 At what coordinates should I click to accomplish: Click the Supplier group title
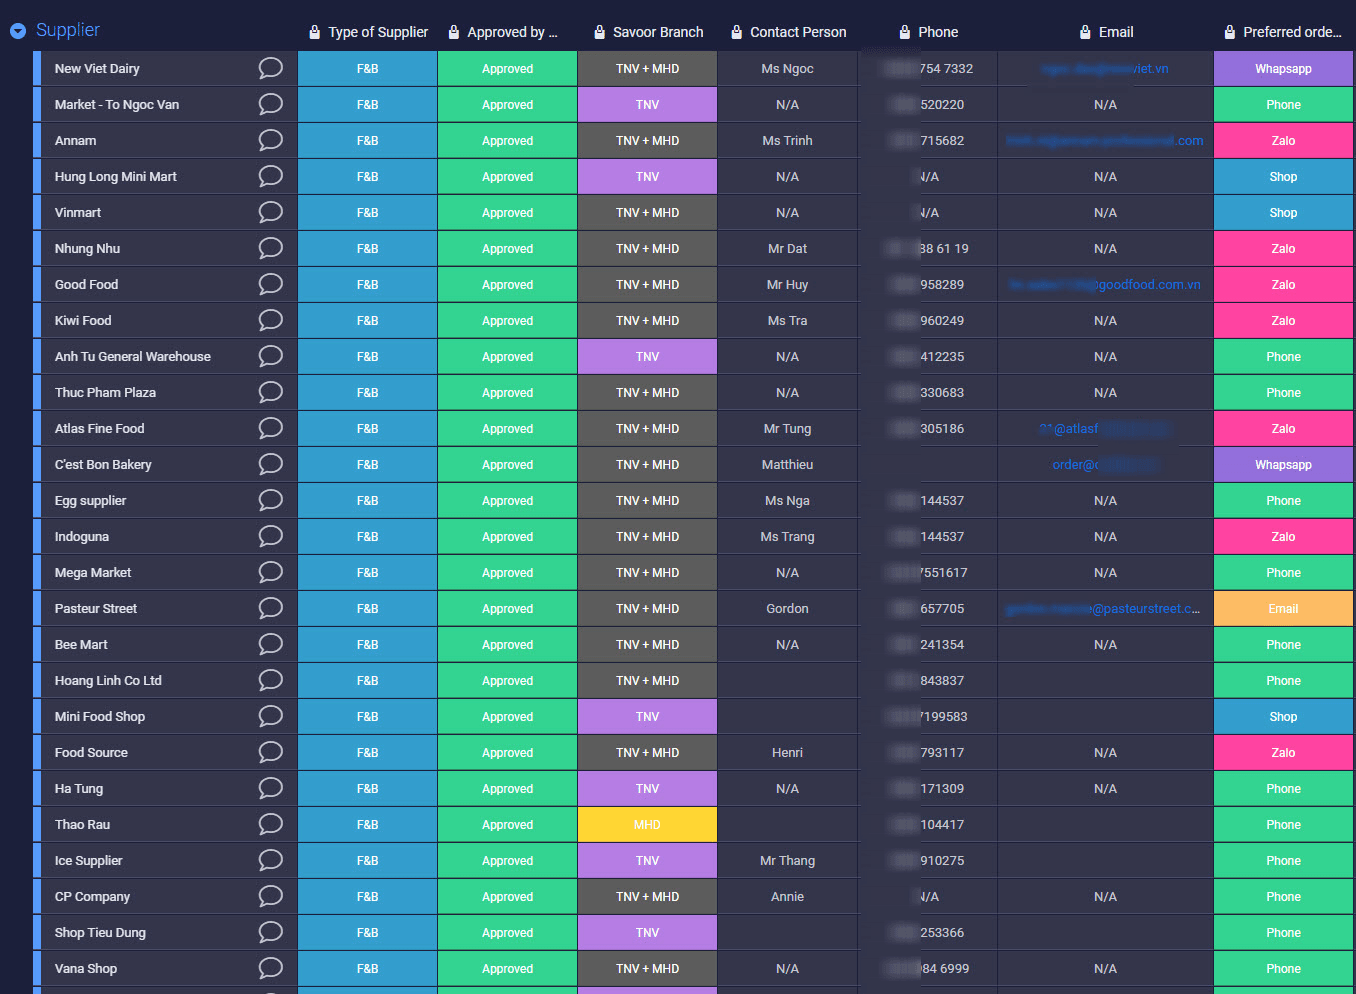tap(68, 30)
